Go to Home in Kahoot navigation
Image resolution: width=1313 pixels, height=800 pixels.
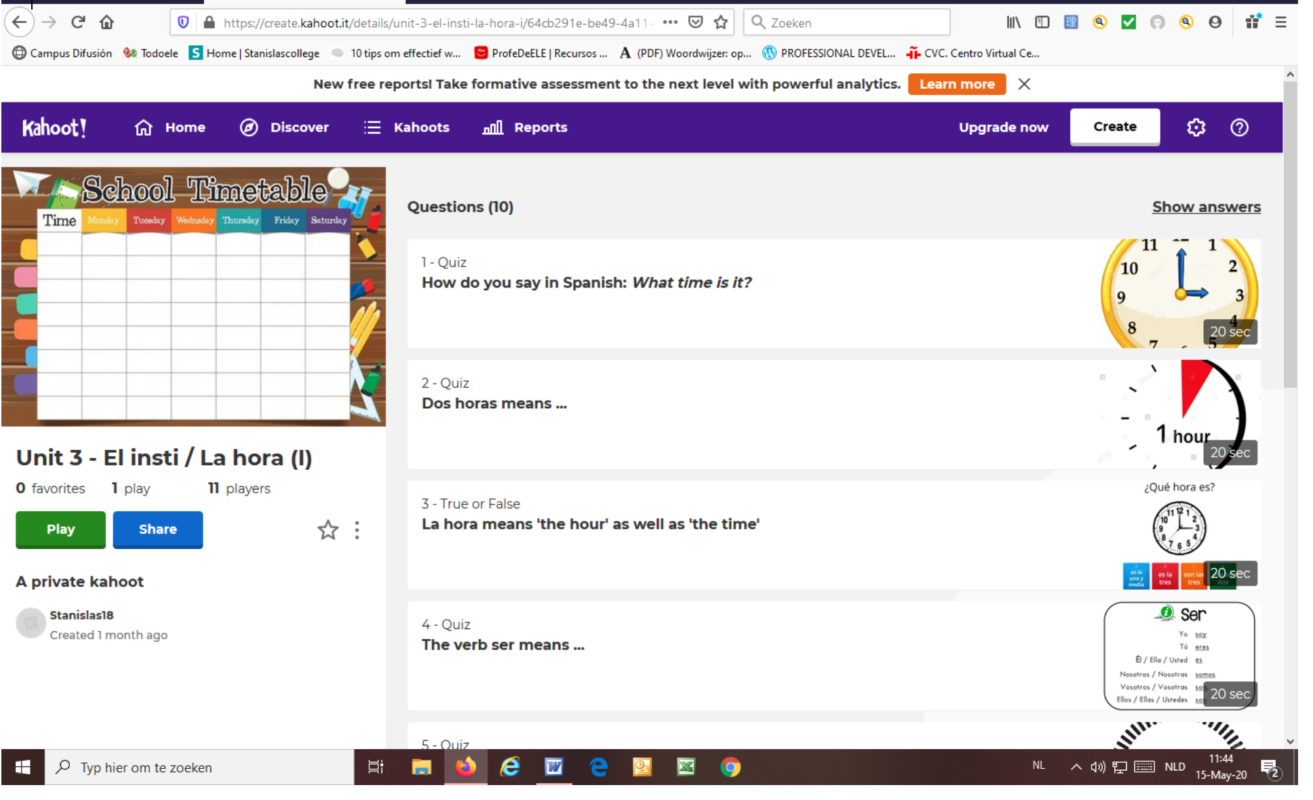tap(170, 127)
